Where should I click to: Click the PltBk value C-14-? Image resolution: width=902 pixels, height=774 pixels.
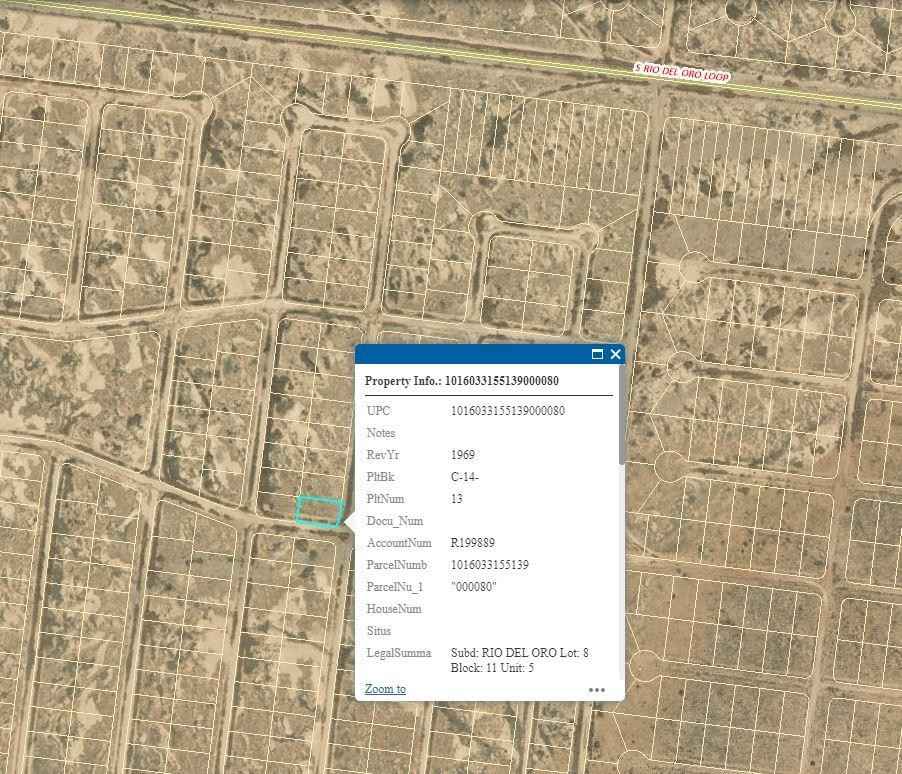pos(464,477)
